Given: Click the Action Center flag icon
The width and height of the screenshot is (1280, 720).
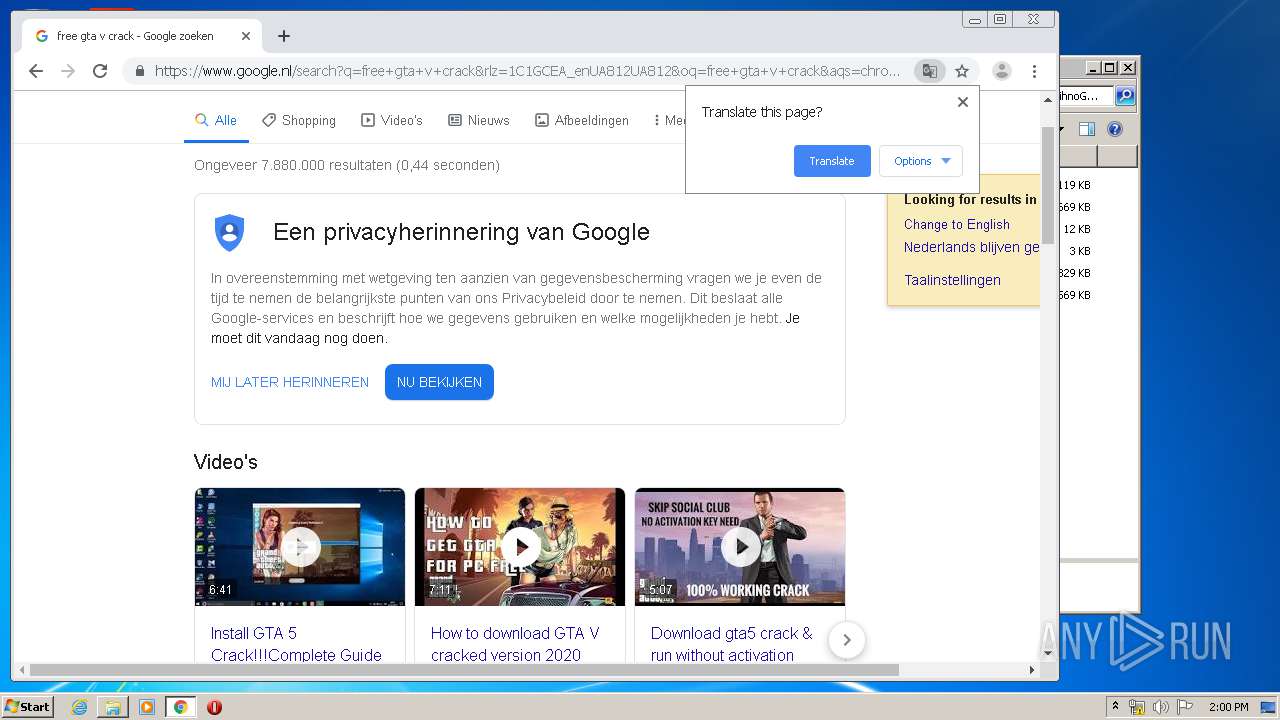Looking at the screenshot, I should [x=1185, y=707].
